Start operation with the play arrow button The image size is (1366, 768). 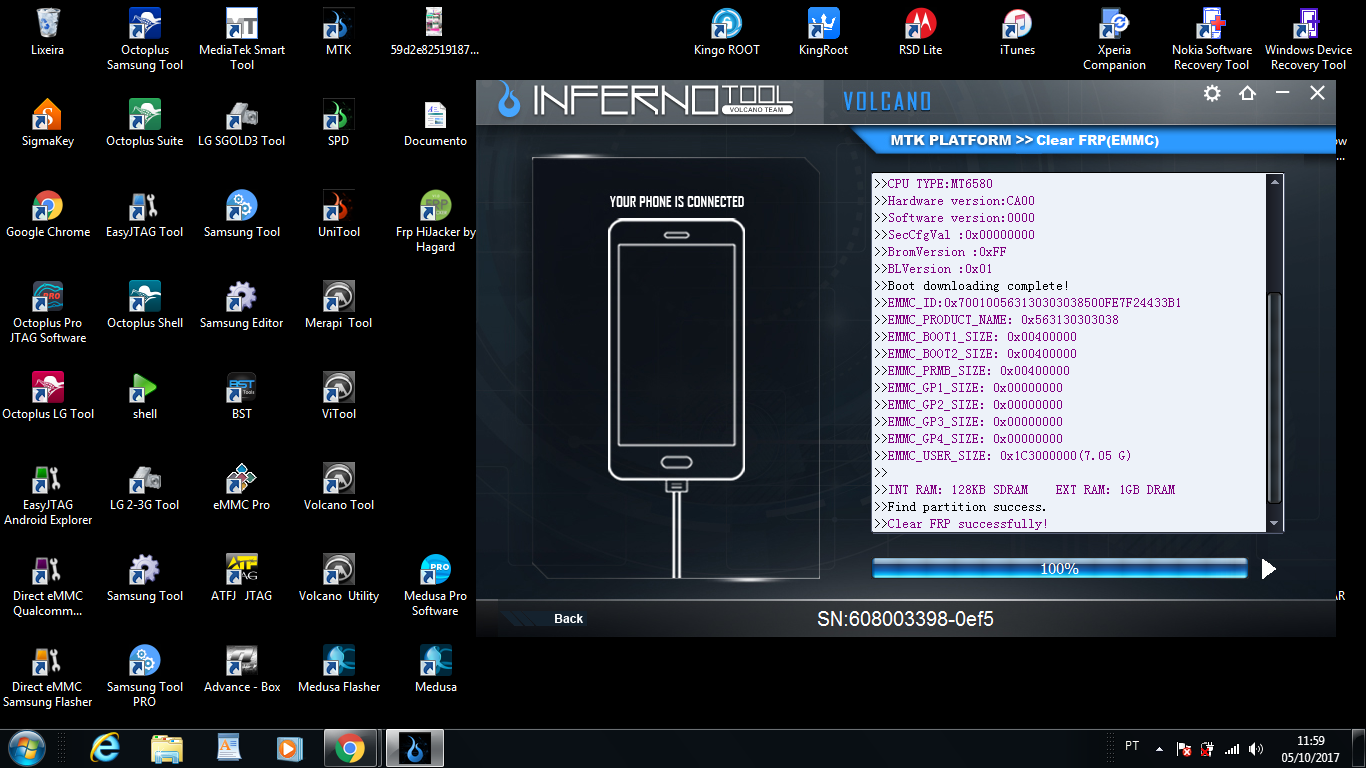coord(1269,569)
